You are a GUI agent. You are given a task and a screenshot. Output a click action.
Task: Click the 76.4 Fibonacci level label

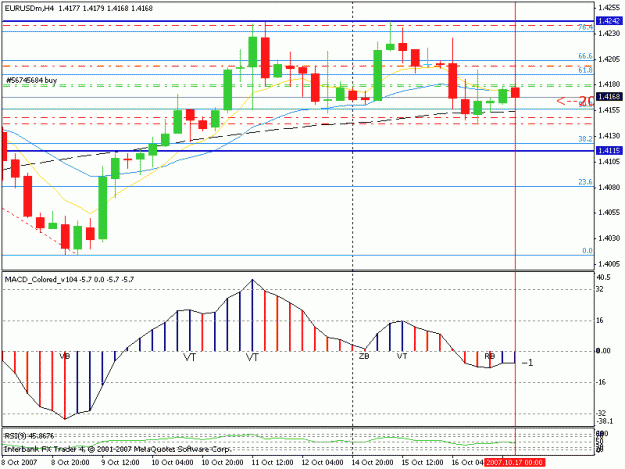[x=585, y=27]
